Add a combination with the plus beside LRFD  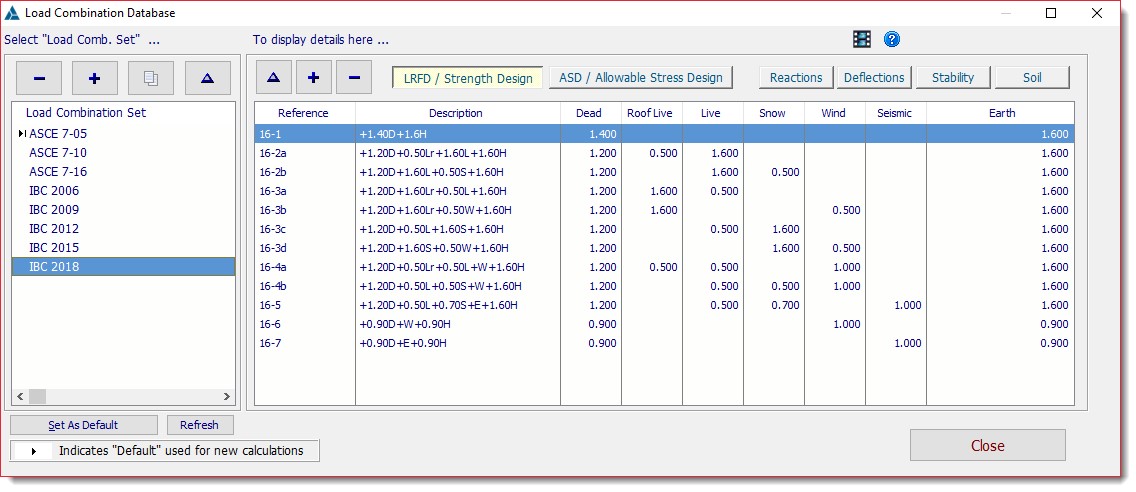(x=313, y=77)
